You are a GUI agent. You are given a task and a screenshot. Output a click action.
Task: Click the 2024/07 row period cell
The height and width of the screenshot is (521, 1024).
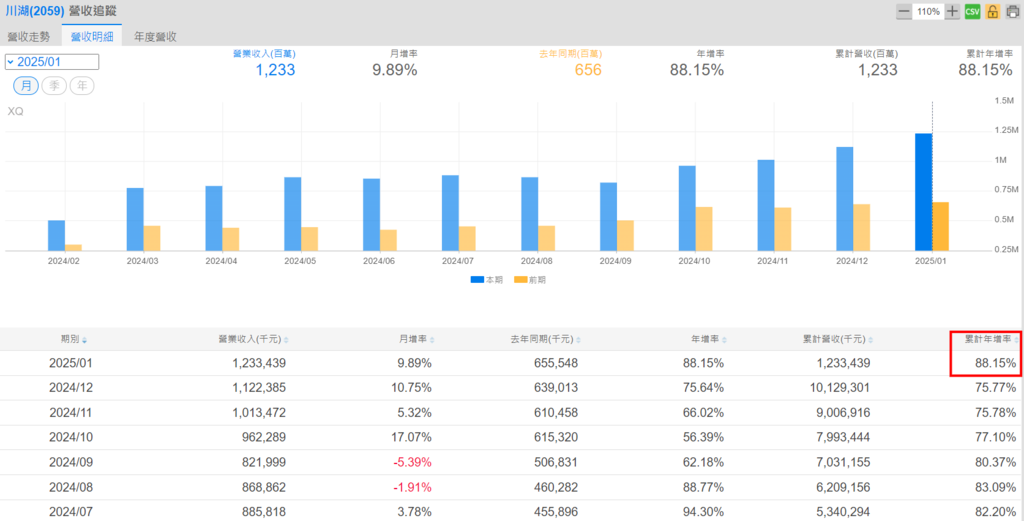[71, 512]
